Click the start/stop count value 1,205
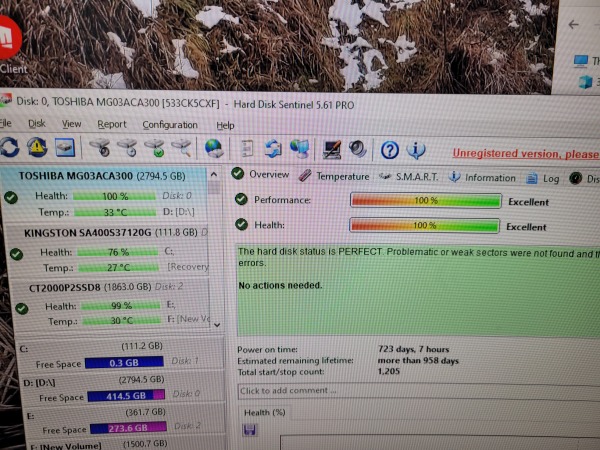The width and height of the screenshot is (600, 450). (389, 371)
